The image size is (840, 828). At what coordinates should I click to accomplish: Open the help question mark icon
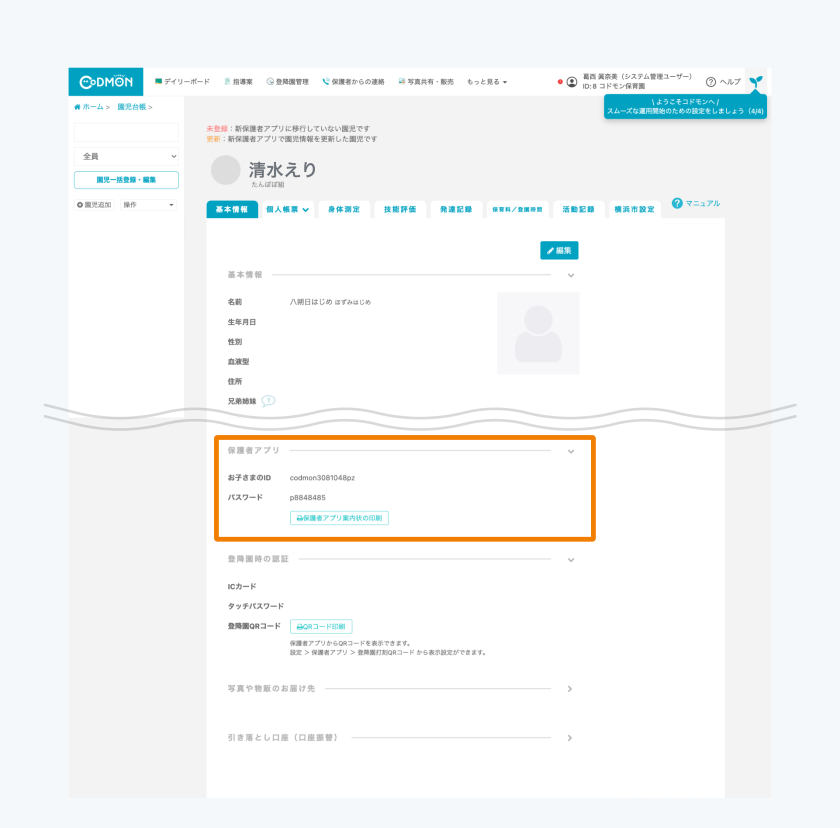pyautogui.click(x=711, y=82)
